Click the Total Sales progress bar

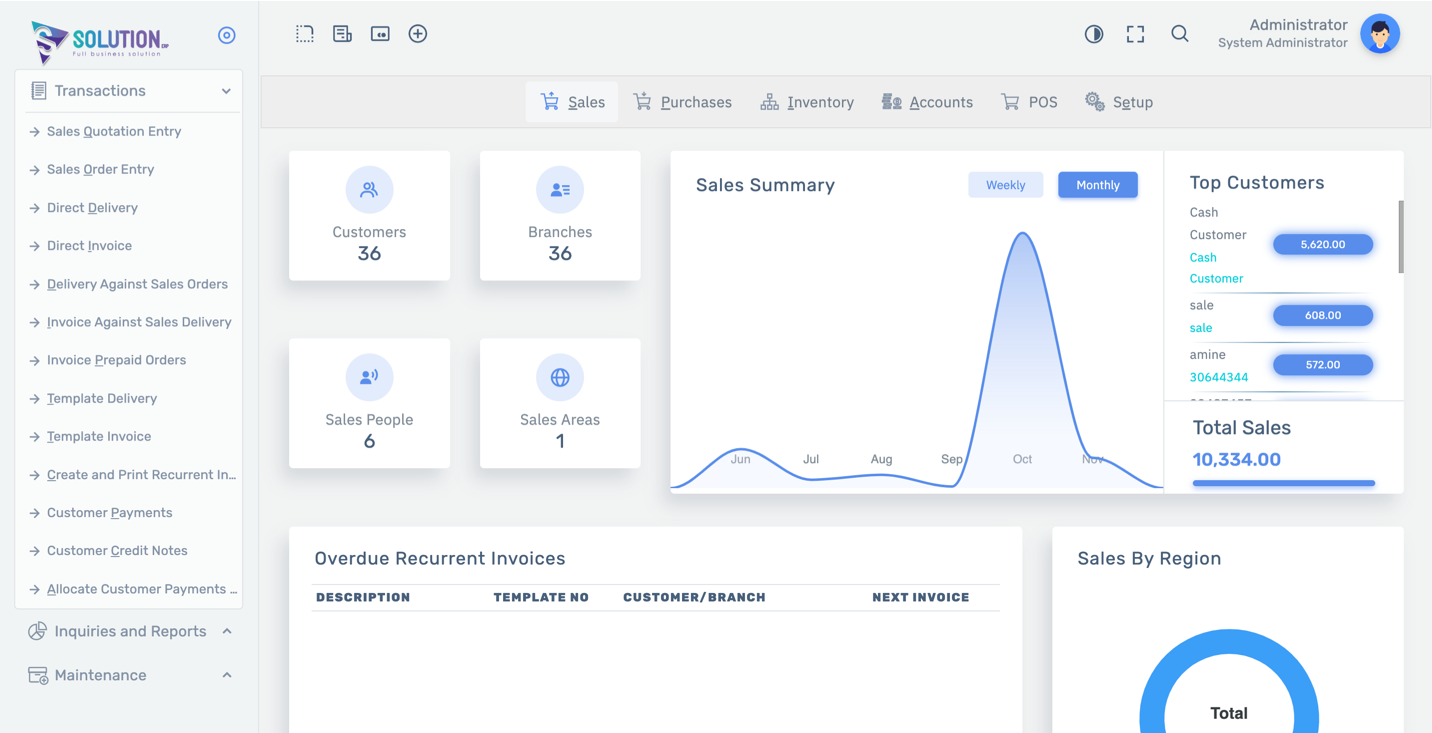[x=1284, y=483]
